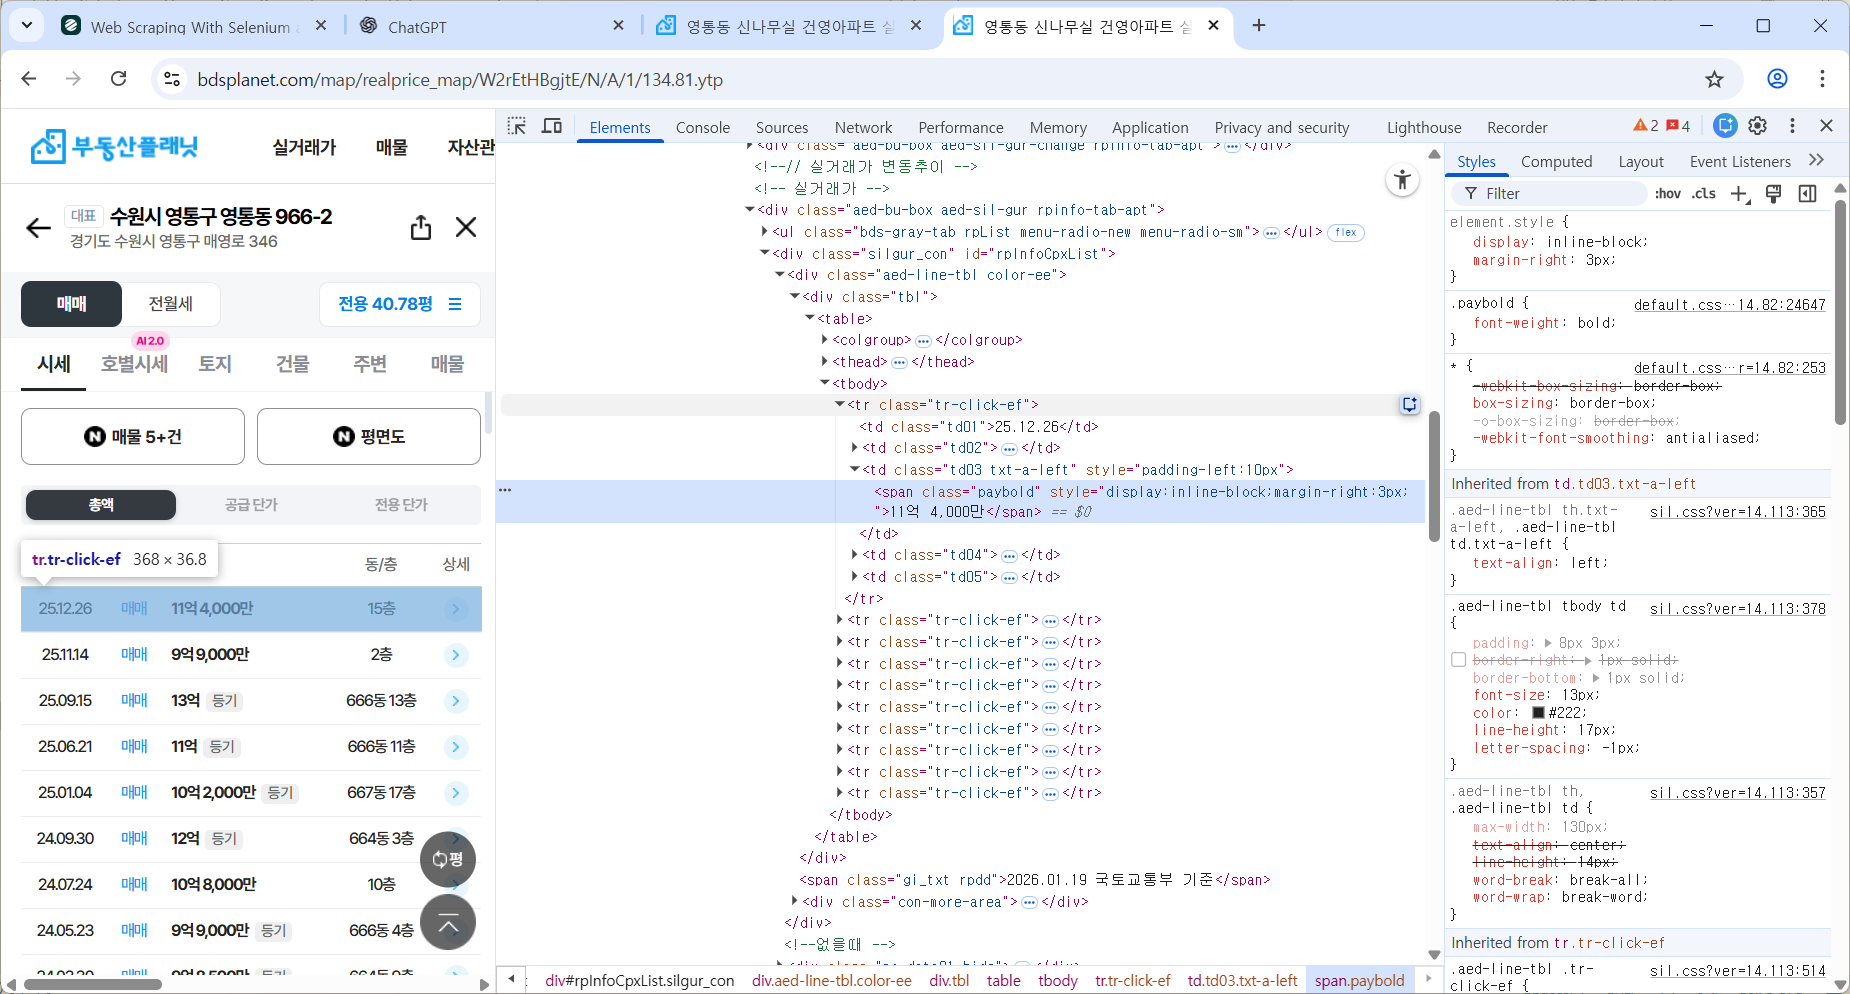This screenshot has height=994, width=1850.
Task: Click the accessibility tree toggle button
Action: [x=1403, y=180]
